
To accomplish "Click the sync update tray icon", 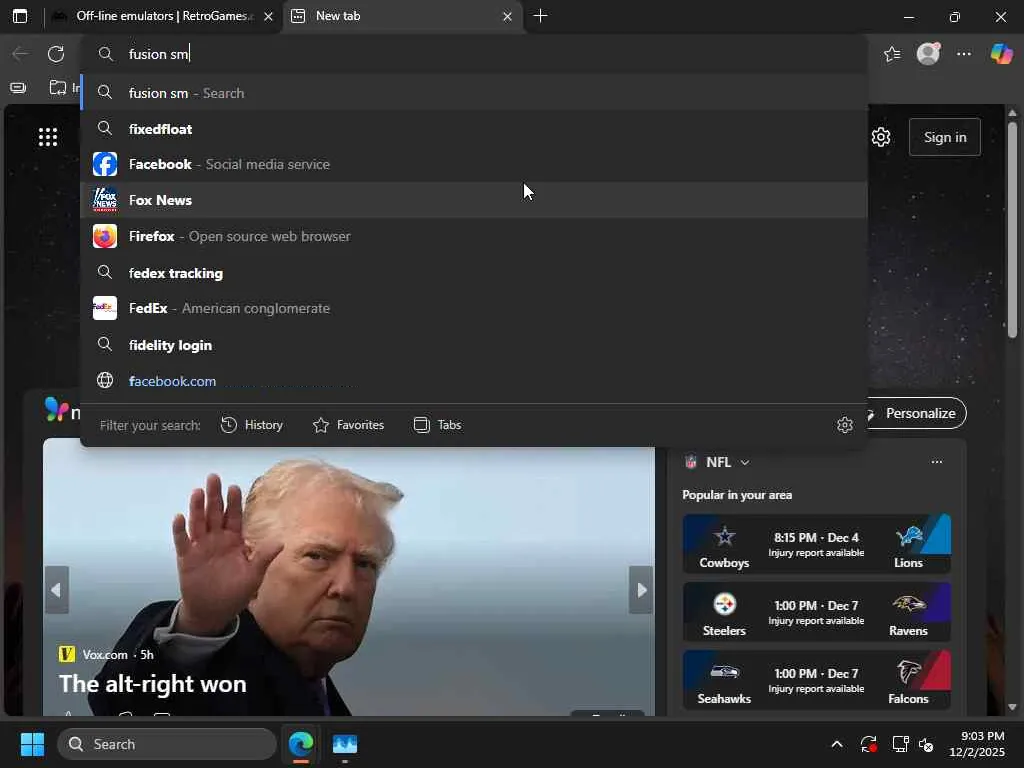I will (869, 744).
